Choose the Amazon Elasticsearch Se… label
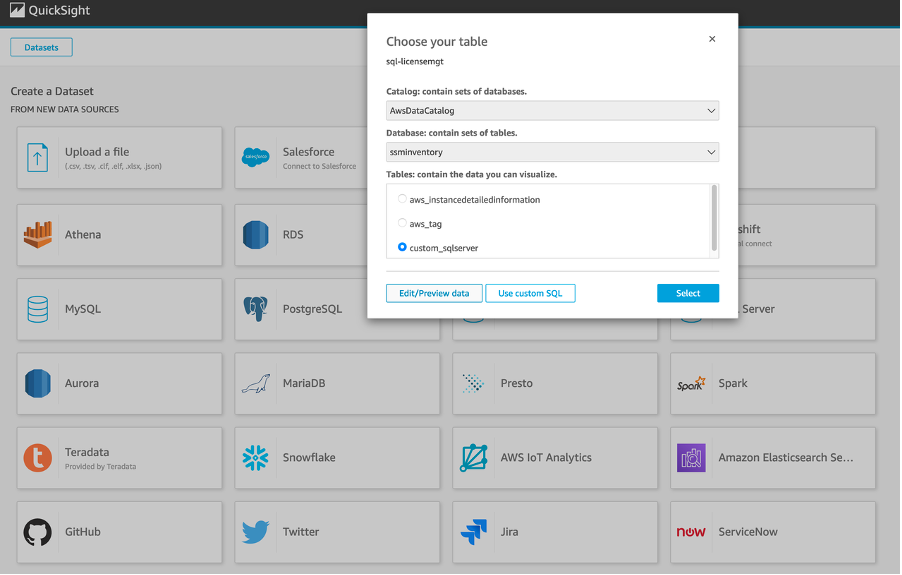 786,458
